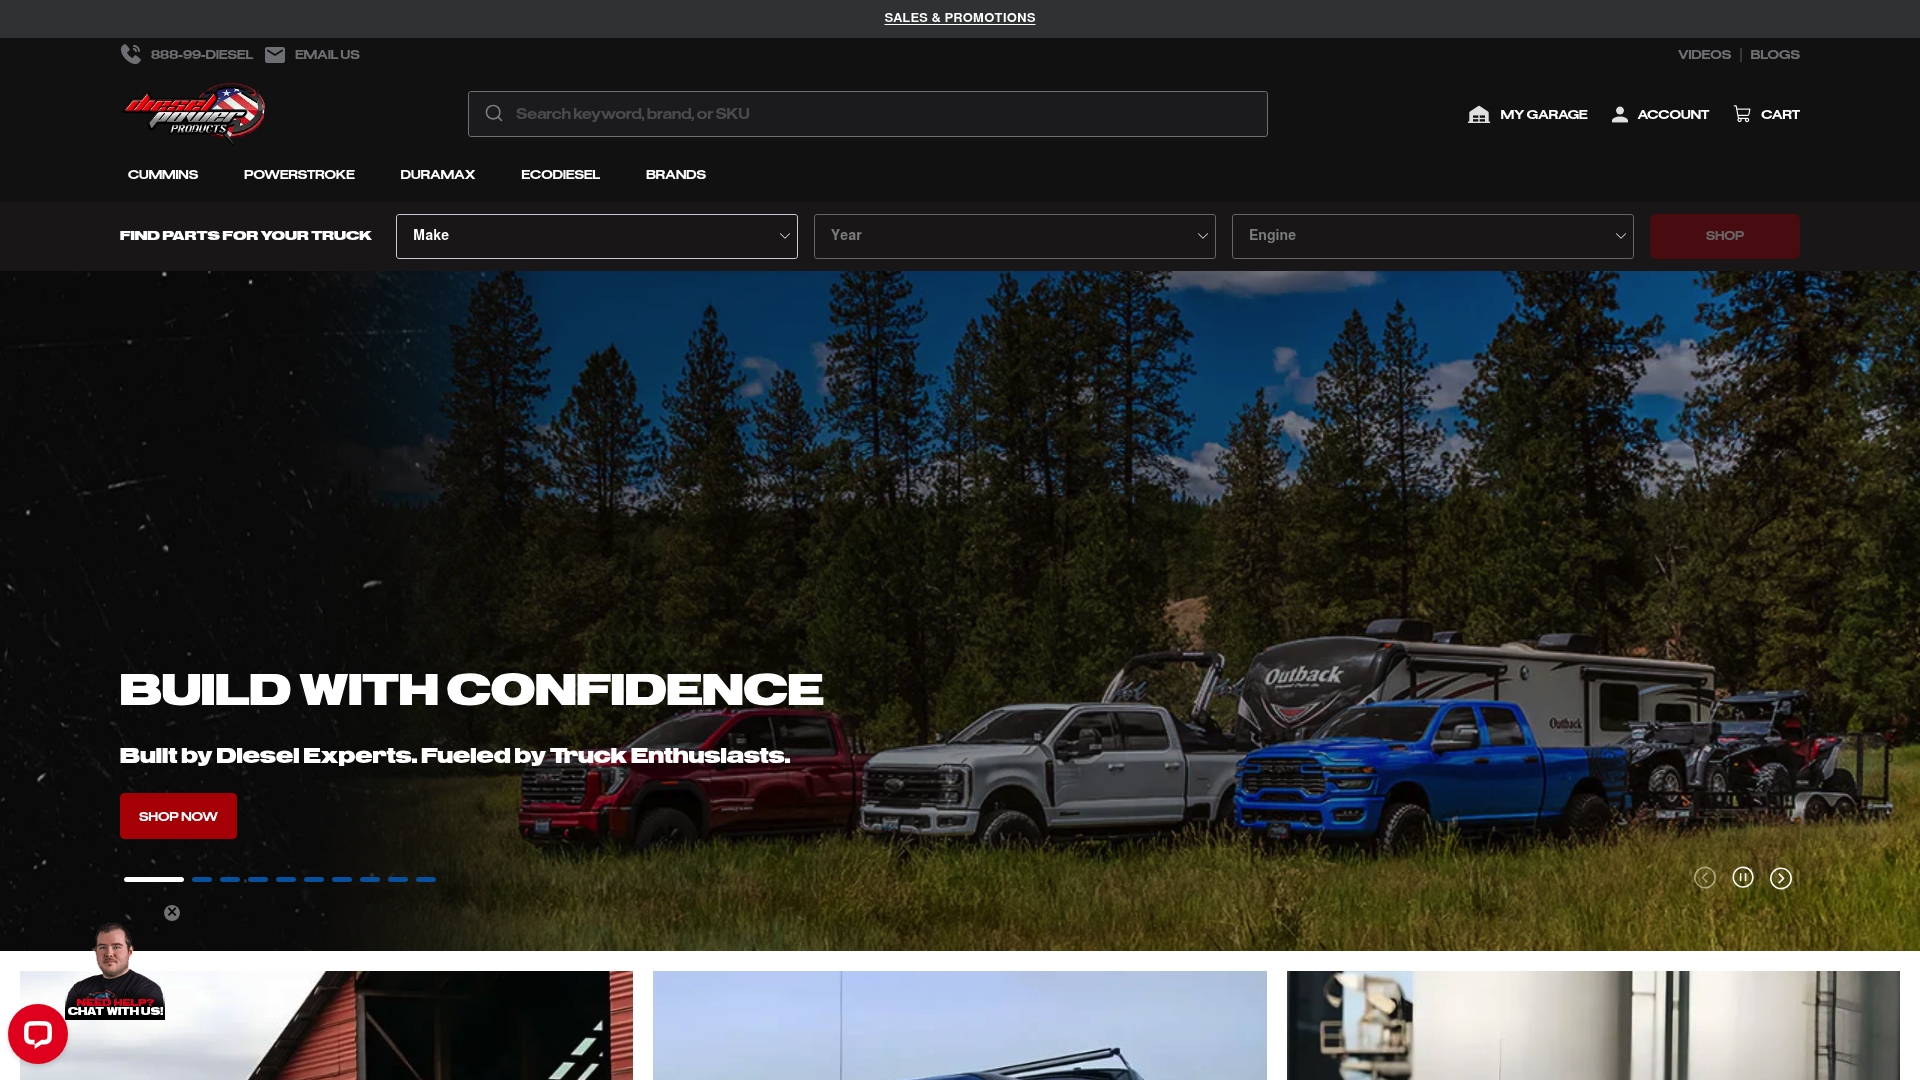Viewport: 1920px width, 1080px height.
Task: Click the Shop Now button
Action: (x=178, y=816)
